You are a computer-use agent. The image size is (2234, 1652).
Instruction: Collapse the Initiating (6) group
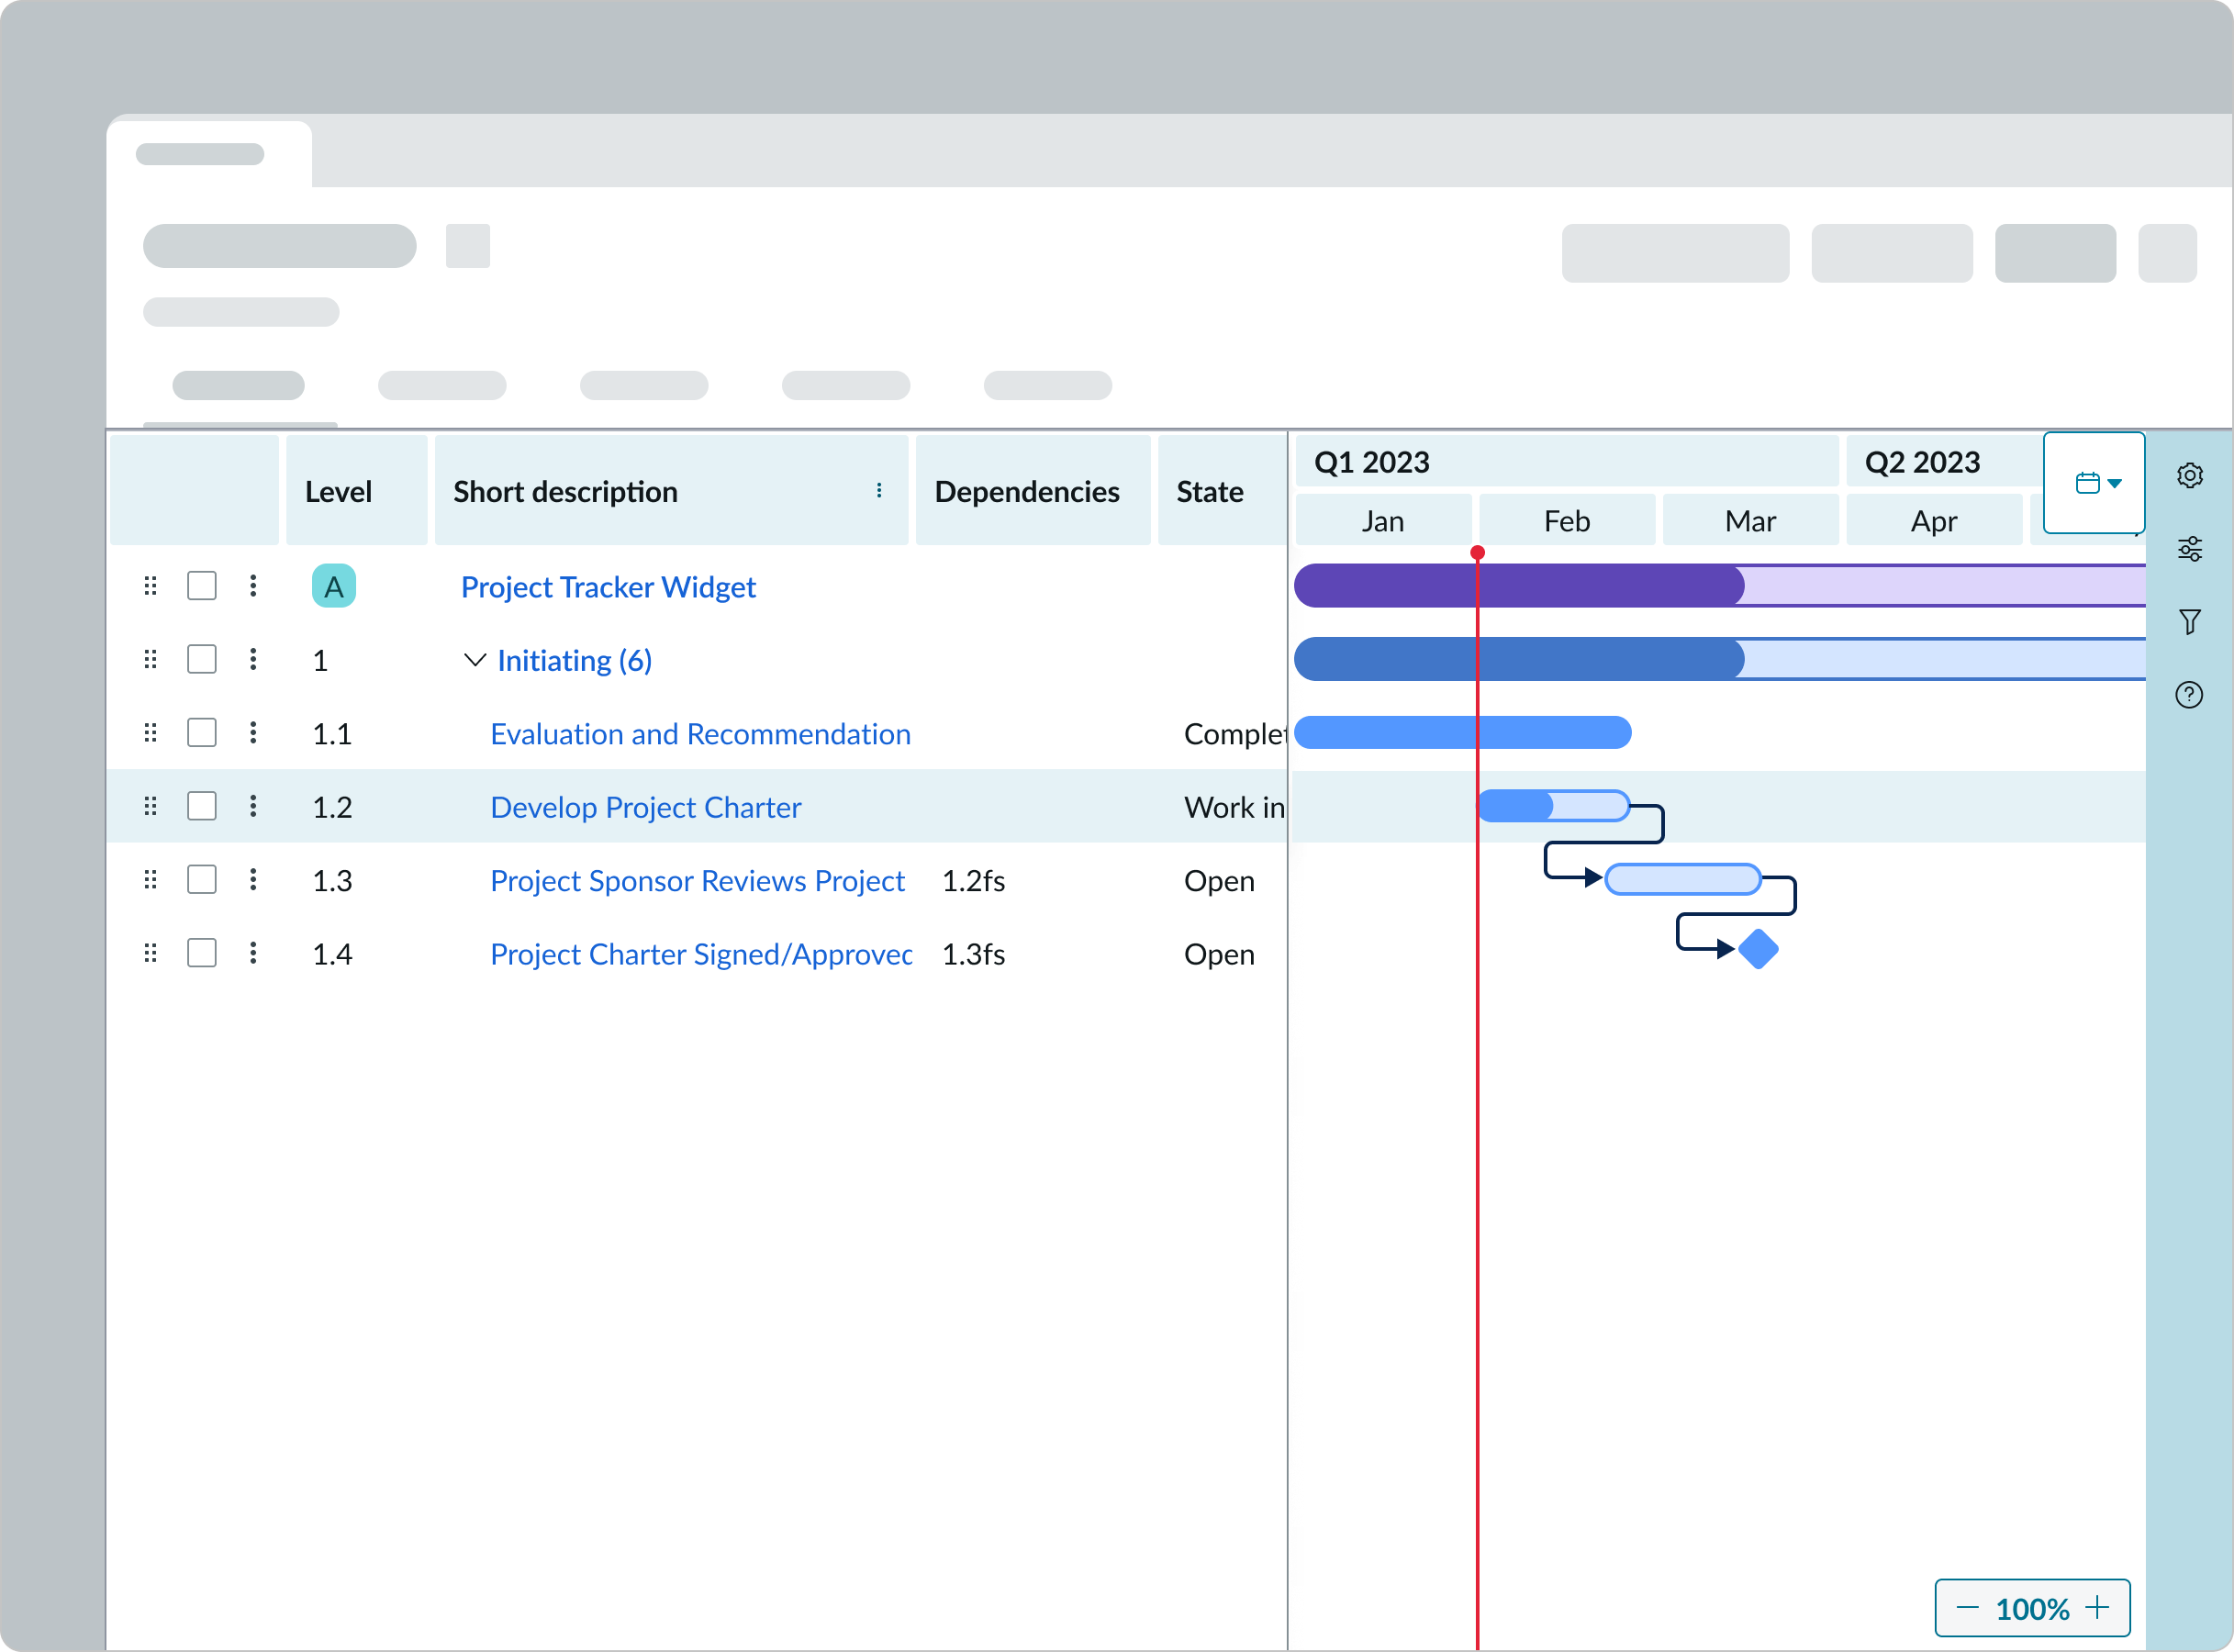pyautogui.click(x=475, y=660)
